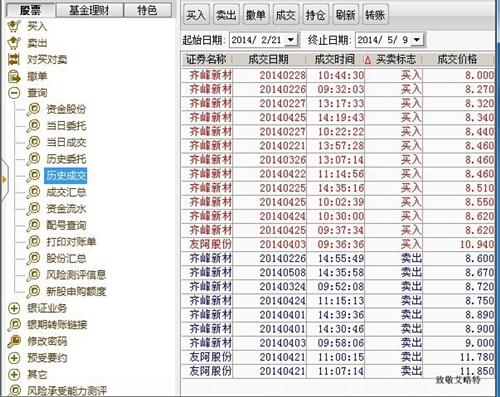Switch to the 基金理财 tab

[x=89, y=10]
